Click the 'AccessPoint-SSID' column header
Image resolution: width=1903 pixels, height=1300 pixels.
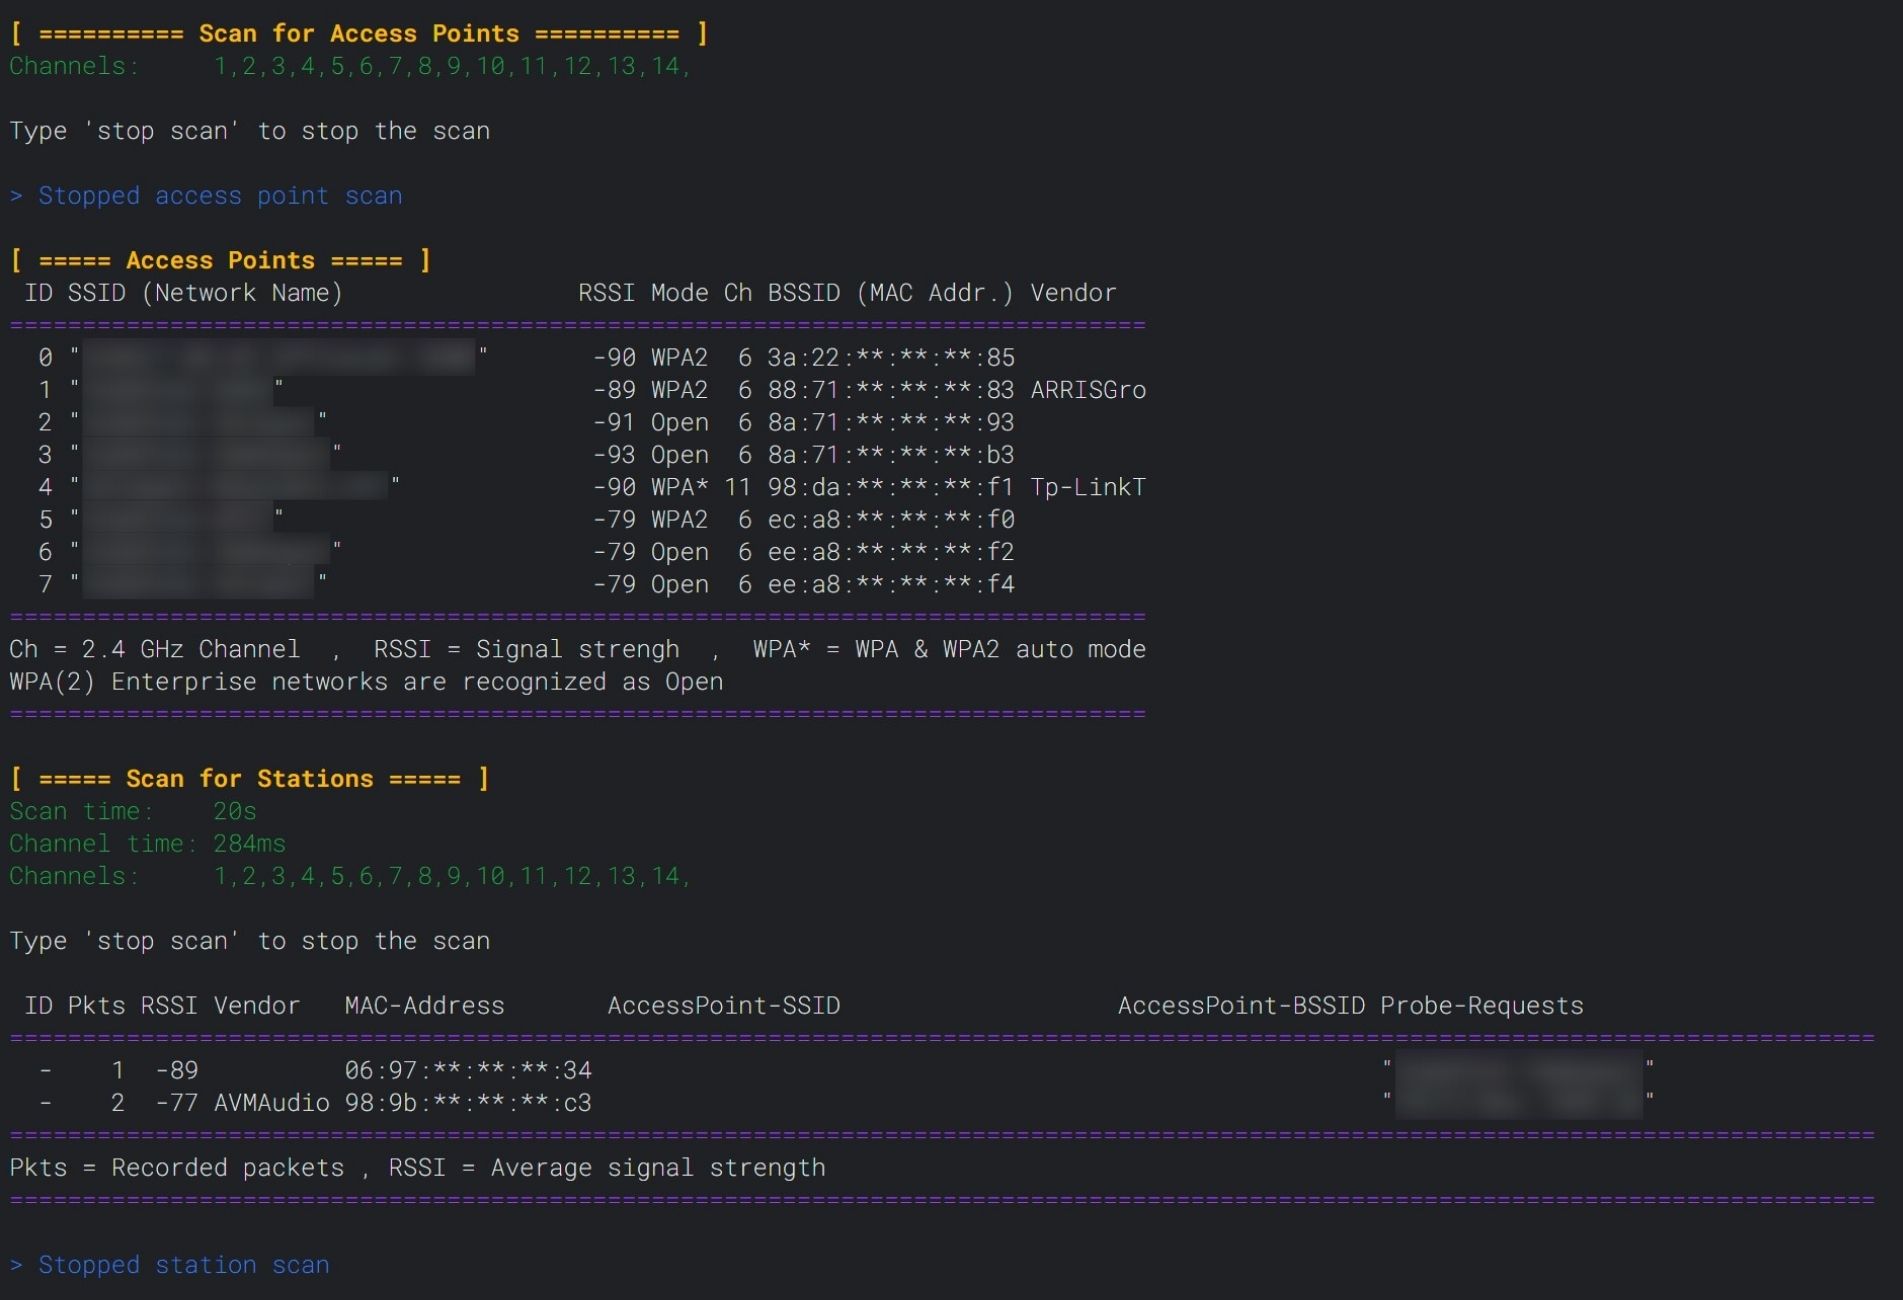(724, 1006)
